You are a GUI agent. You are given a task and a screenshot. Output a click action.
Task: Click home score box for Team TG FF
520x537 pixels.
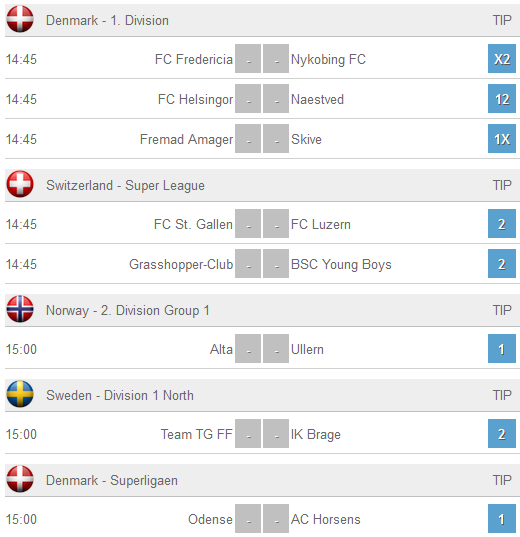248,434
